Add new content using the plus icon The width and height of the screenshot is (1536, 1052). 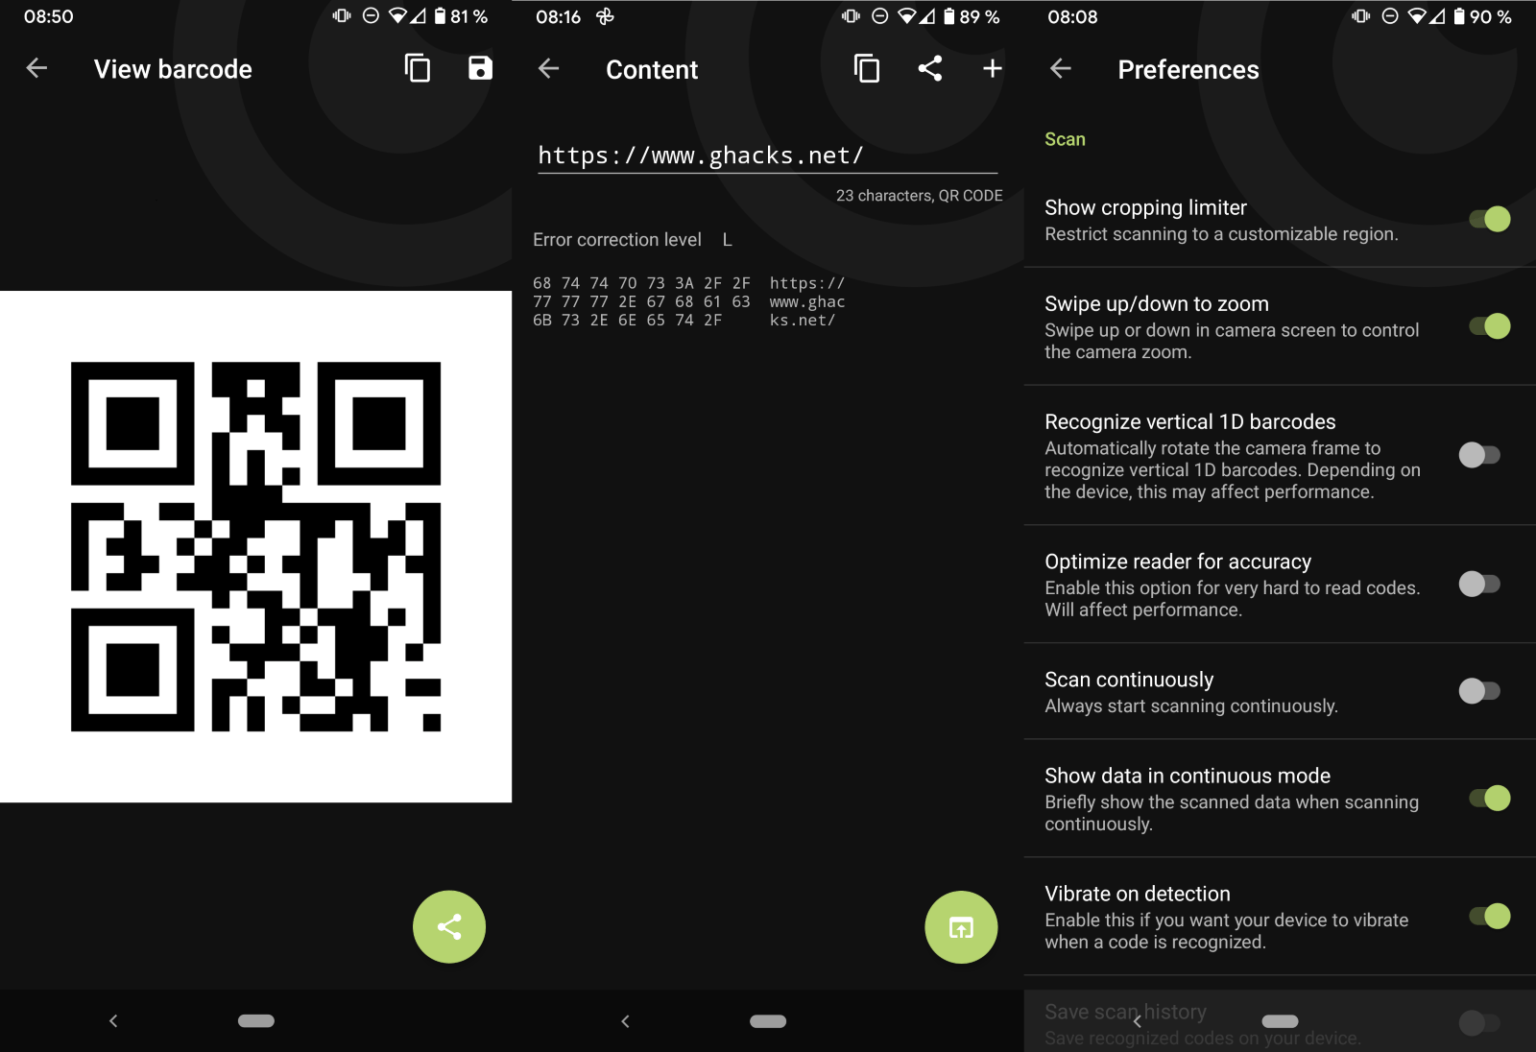coord(992,68)
